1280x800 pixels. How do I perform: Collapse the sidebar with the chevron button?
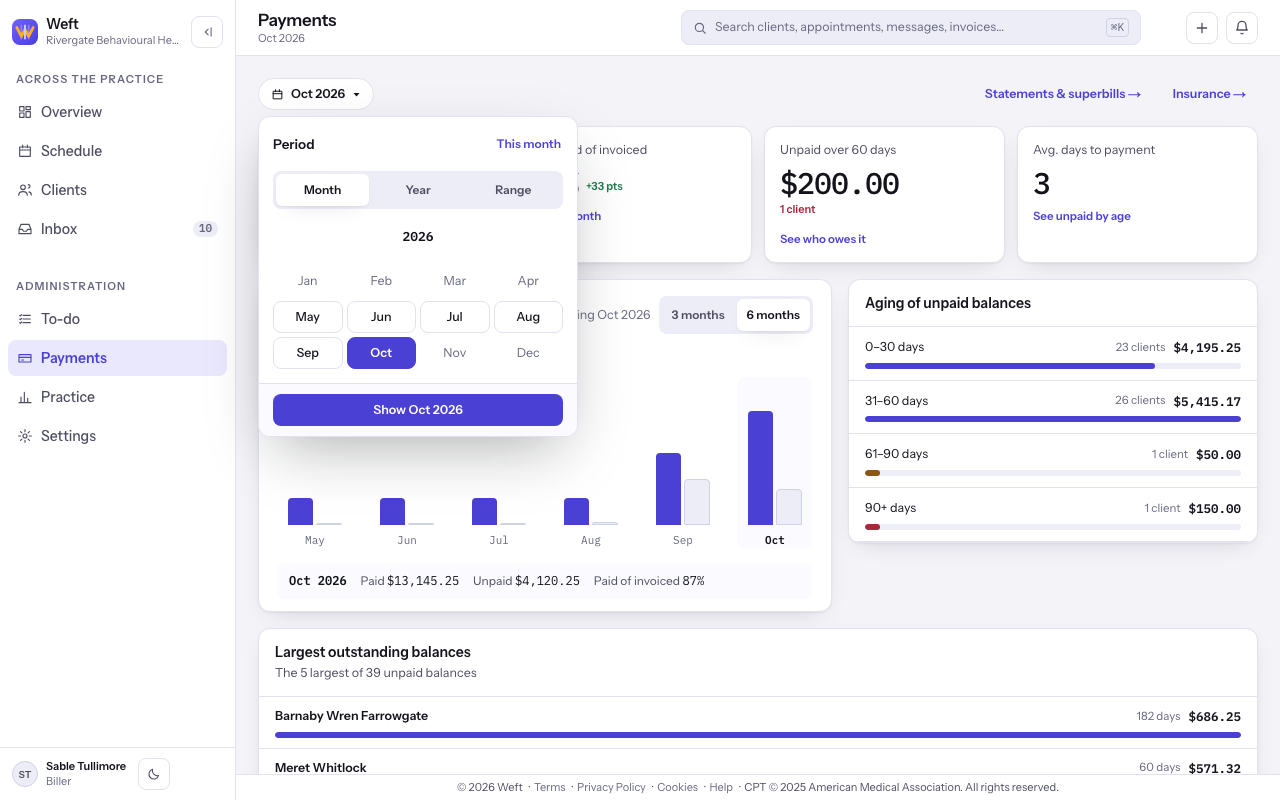(x=207, y=32)
